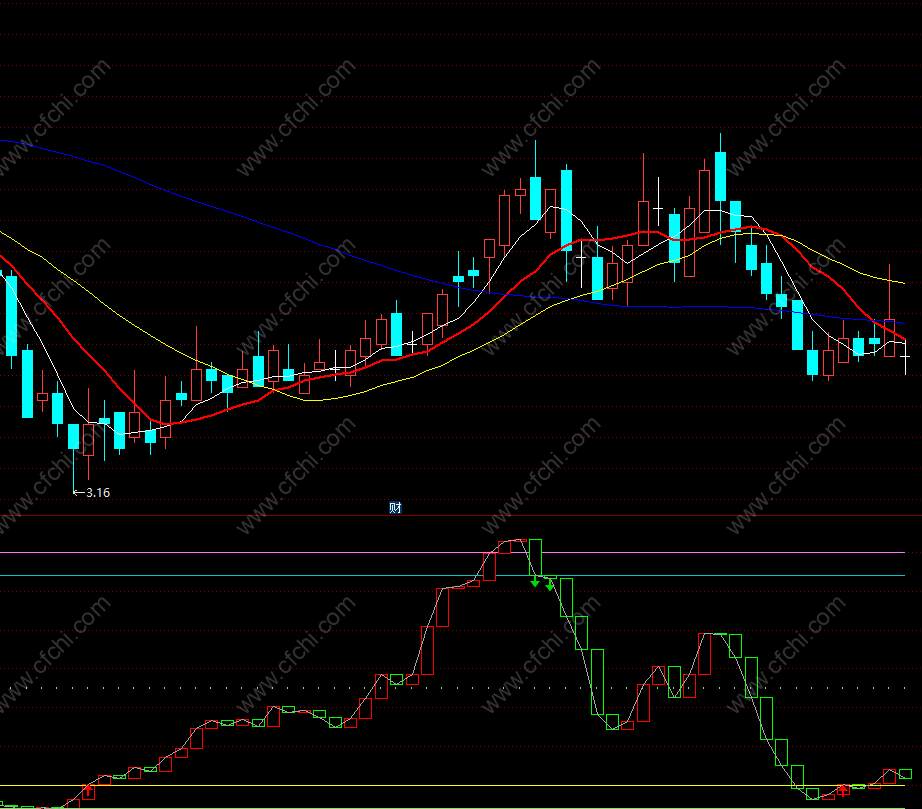Click the last white doji candlestick

click(x=906, y=356)
